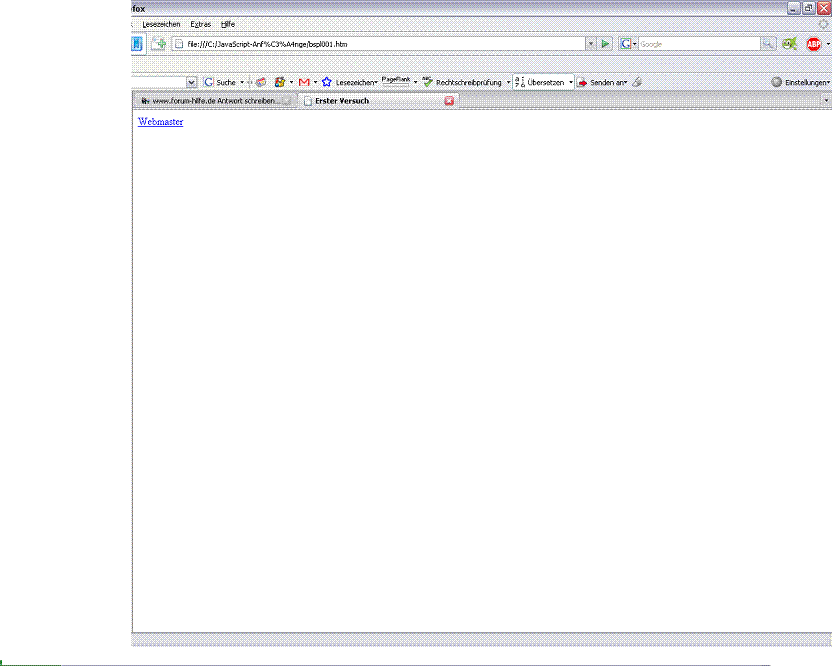Click the Webmaster link
This screenshot has width=832, height=666.
point(160,122)
